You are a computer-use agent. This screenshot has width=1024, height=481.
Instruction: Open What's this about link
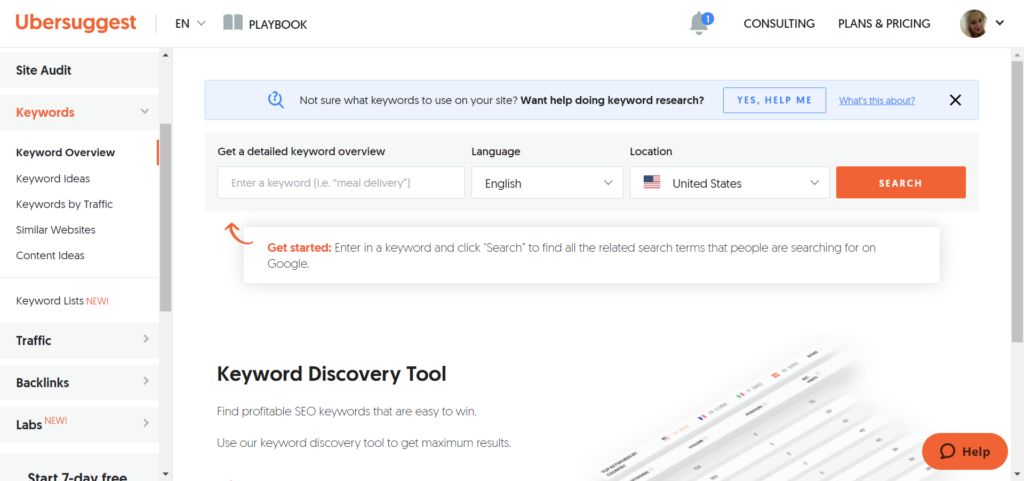click(877, 101)
